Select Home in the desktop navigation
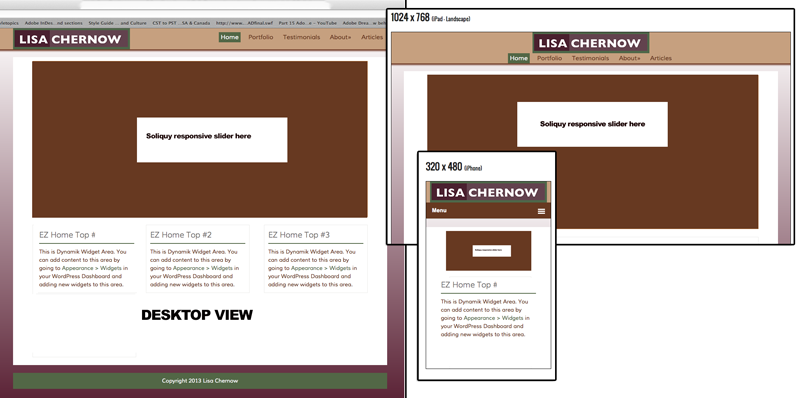800x398 pixels. pos(230,37)
